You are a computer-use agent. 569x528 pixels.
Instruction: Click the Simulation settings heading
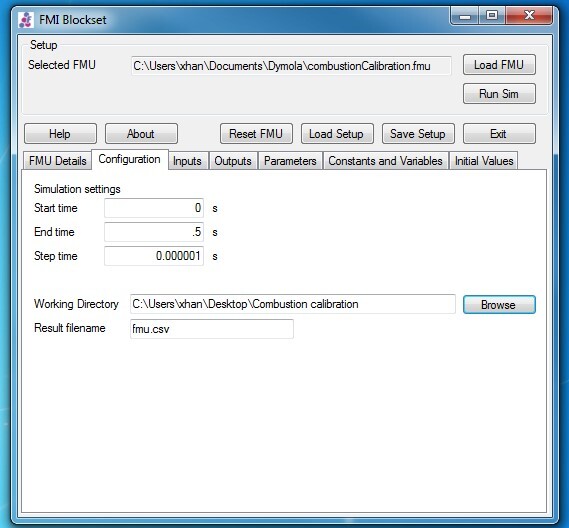[x=77, y=189]
